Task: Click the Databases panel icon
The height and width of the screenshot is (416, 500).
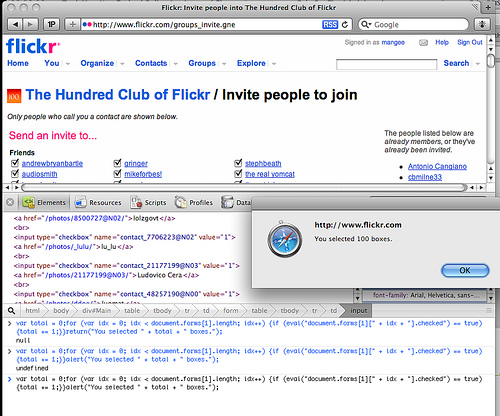Action: point(227,202)
